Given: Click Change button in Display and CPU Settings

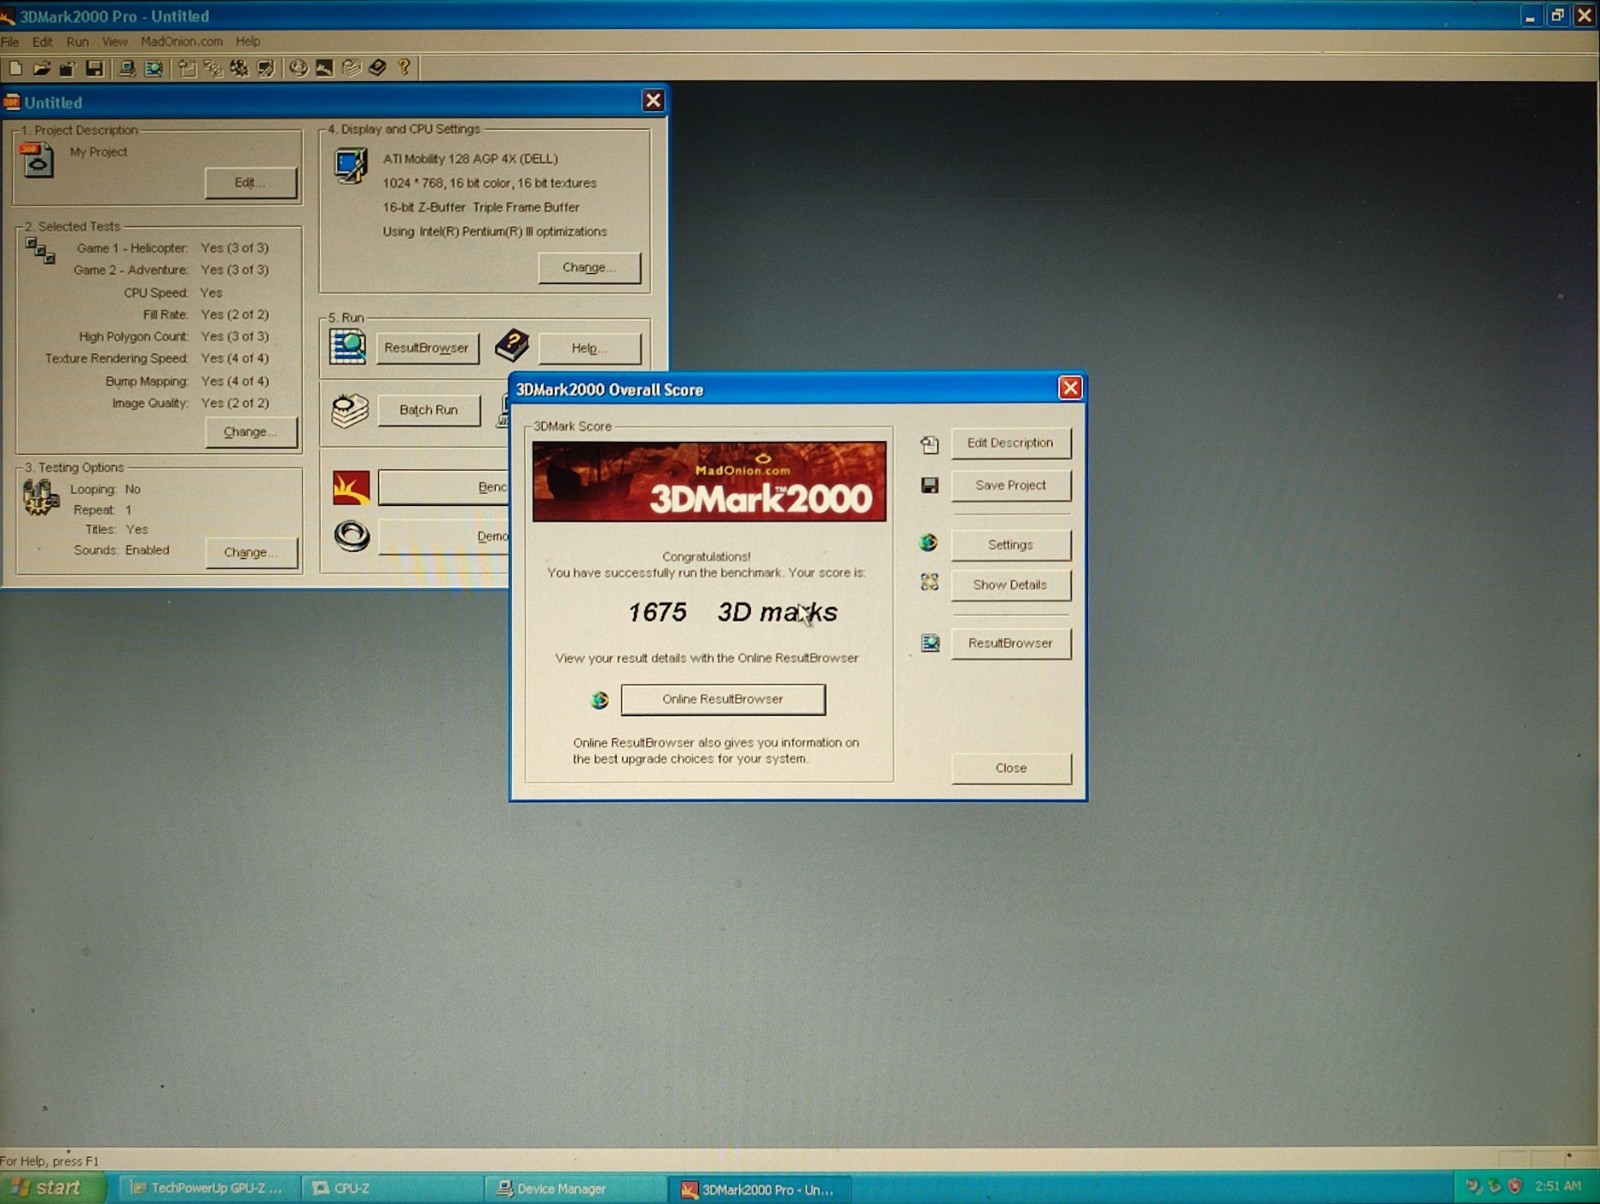Looking at the screenshot, I should click(589, 268).
